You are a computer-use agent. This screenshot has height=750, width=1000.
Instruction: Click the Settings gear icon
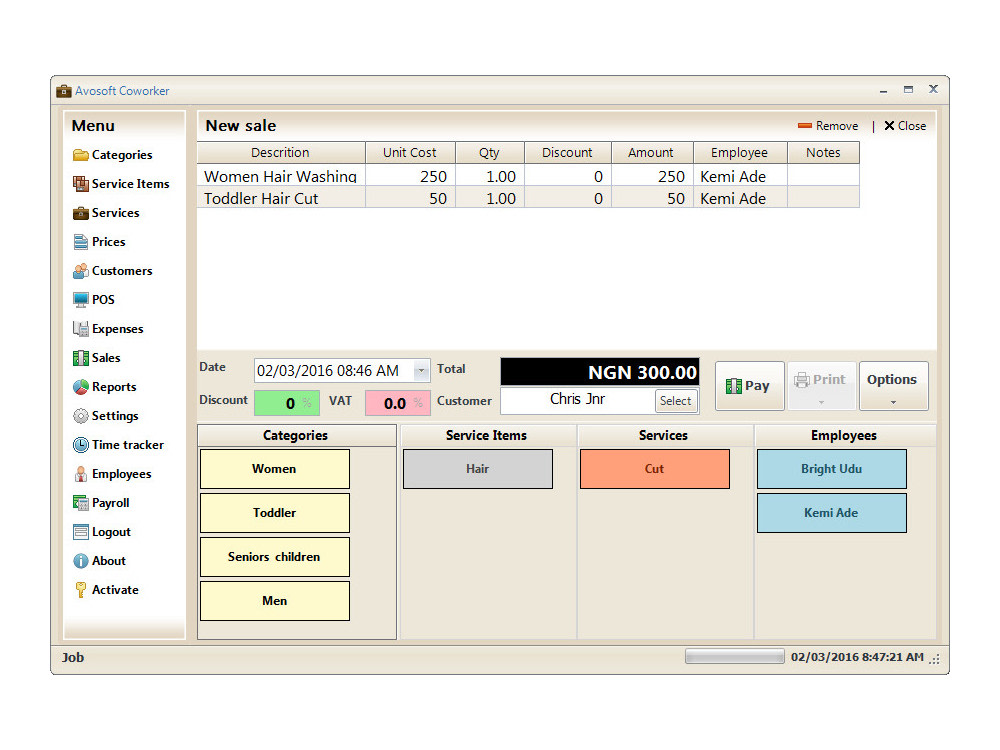80,416
